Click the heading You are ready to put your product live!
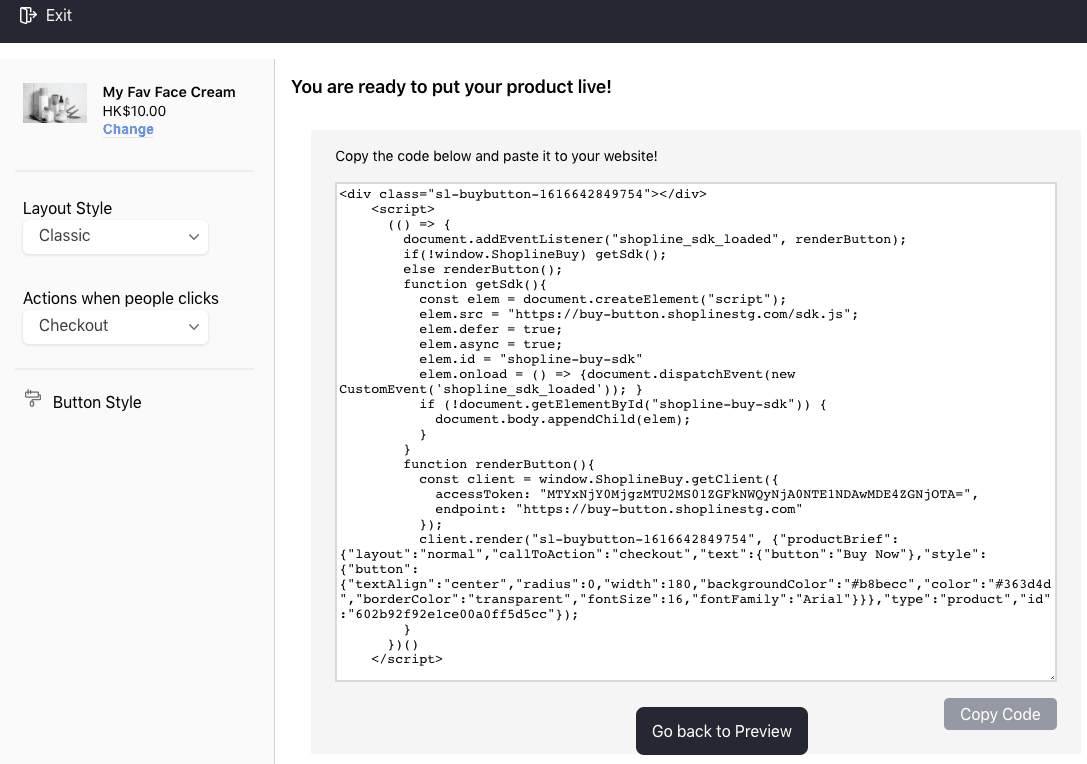Viewport: 1087px width, 764px height. pos(451,87)
